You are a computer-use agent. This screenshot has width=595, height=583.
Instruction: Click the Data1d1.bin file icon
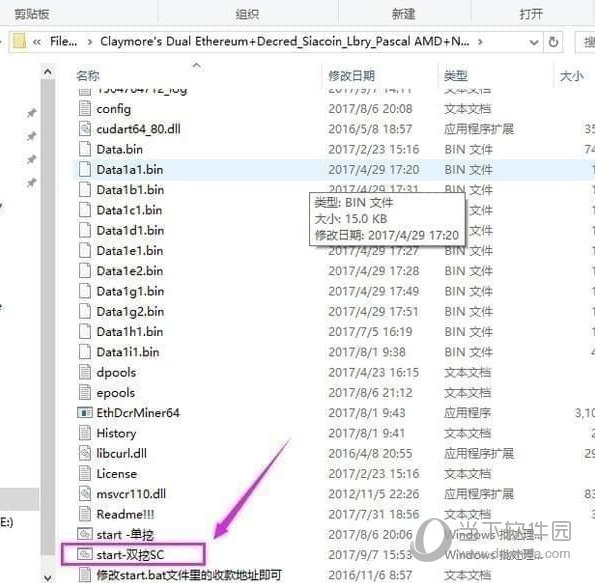pyautogui.click(x=85, y=230)
